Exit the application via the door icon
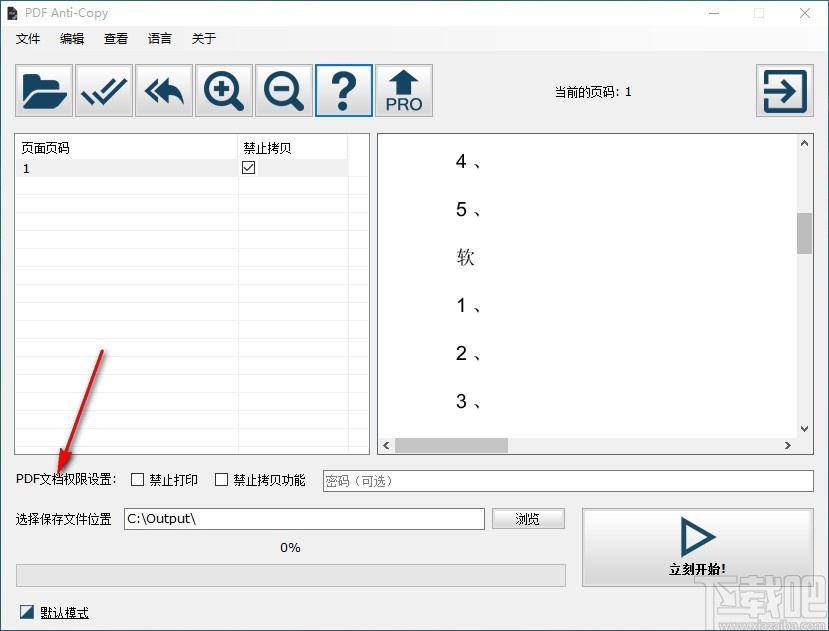The image size is (829, 631). click(784, 90)
